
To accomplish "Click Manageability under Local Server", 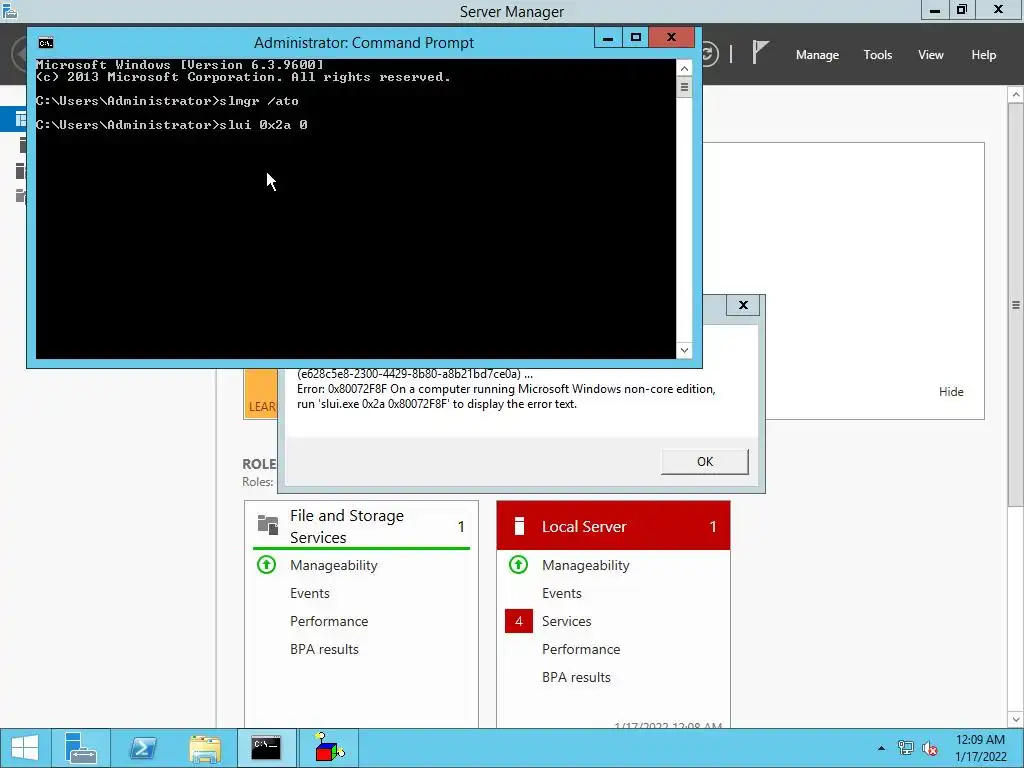I will pyautogui.click(x=586, y=566).
